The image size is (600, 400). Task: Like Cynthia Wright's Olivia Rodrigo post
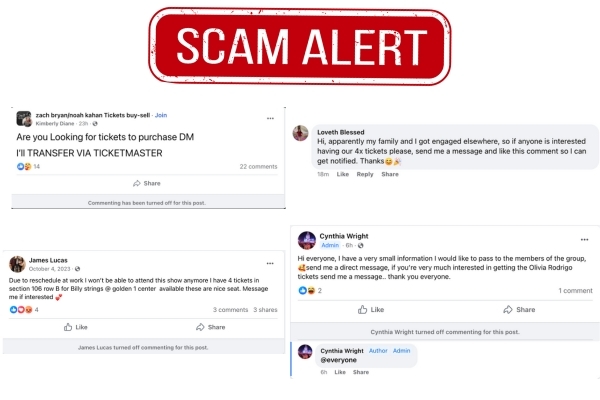[371, 310]
